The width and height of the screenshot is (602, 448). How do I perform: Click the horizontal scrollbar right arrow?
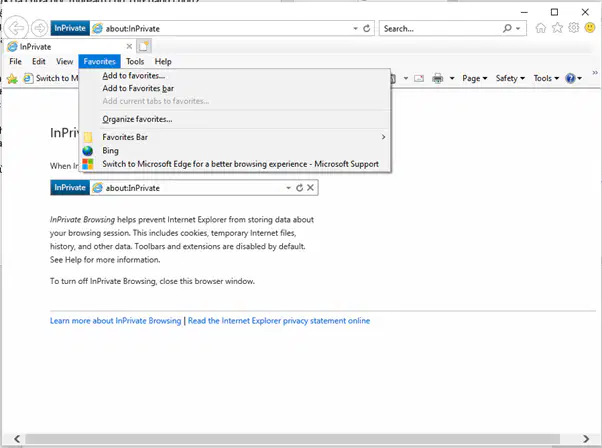(x=586, y=439)
